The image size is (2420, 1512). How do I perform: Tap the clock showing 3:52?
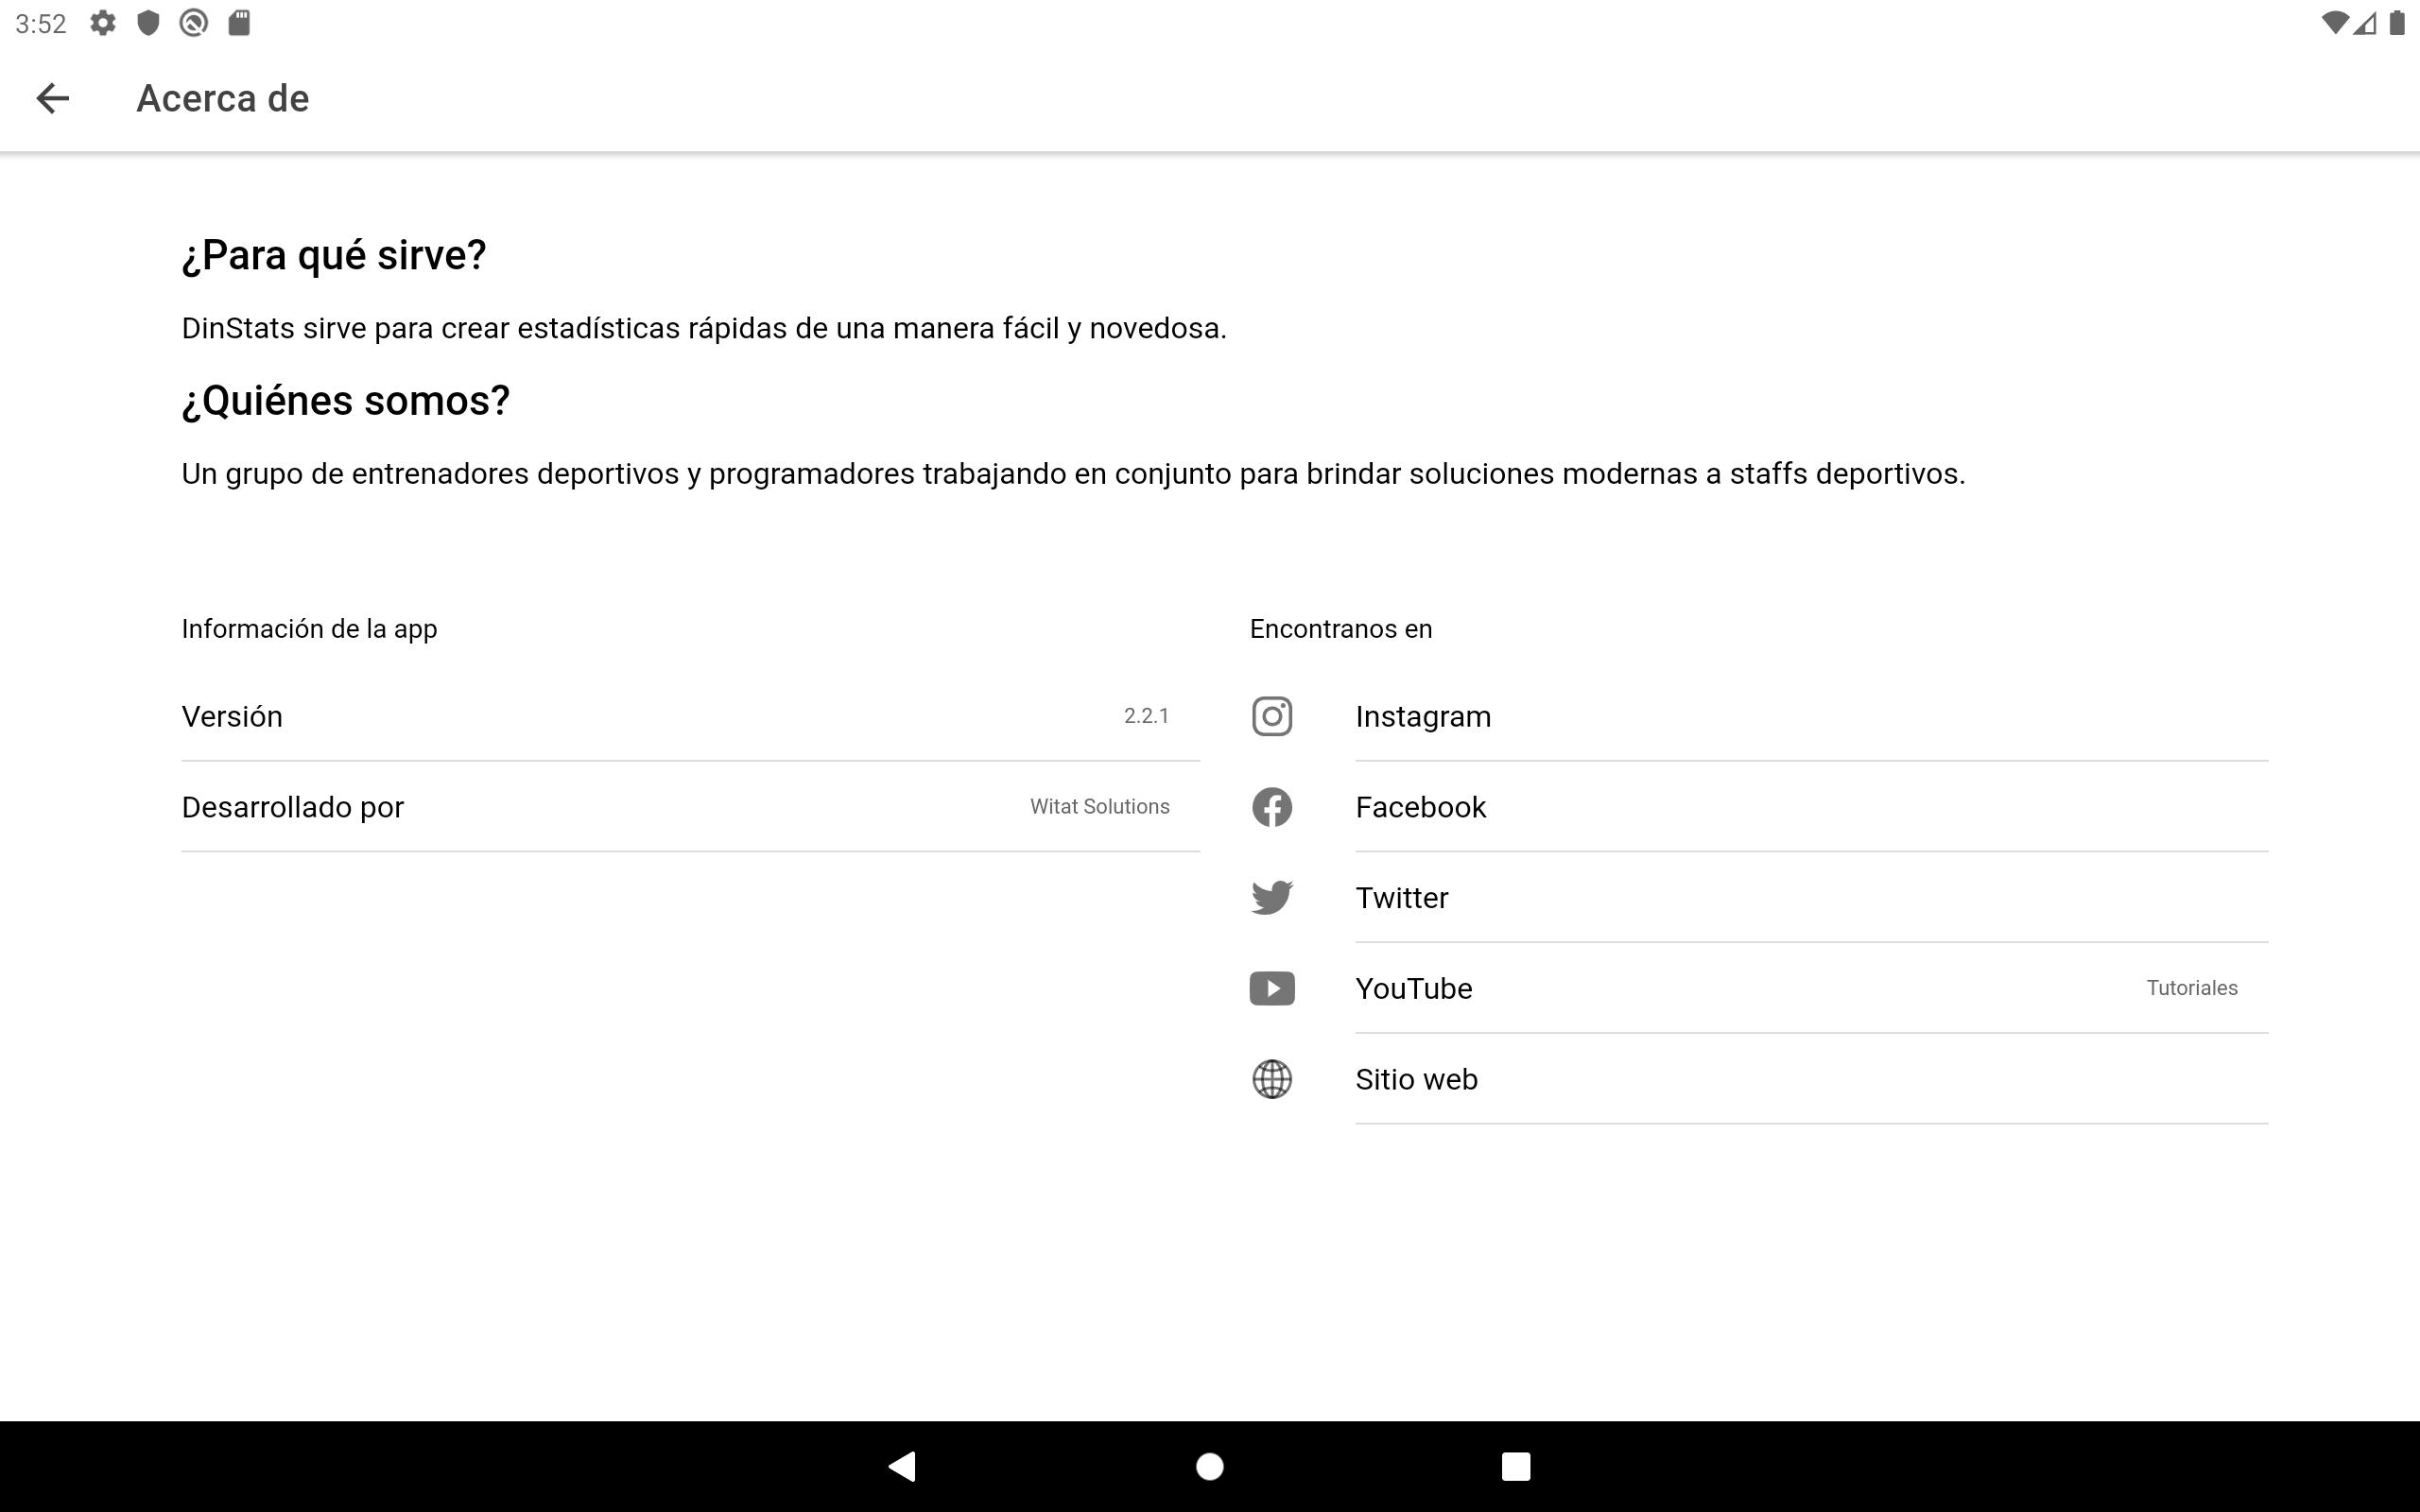pyautogui.click(x=41, y=23)
